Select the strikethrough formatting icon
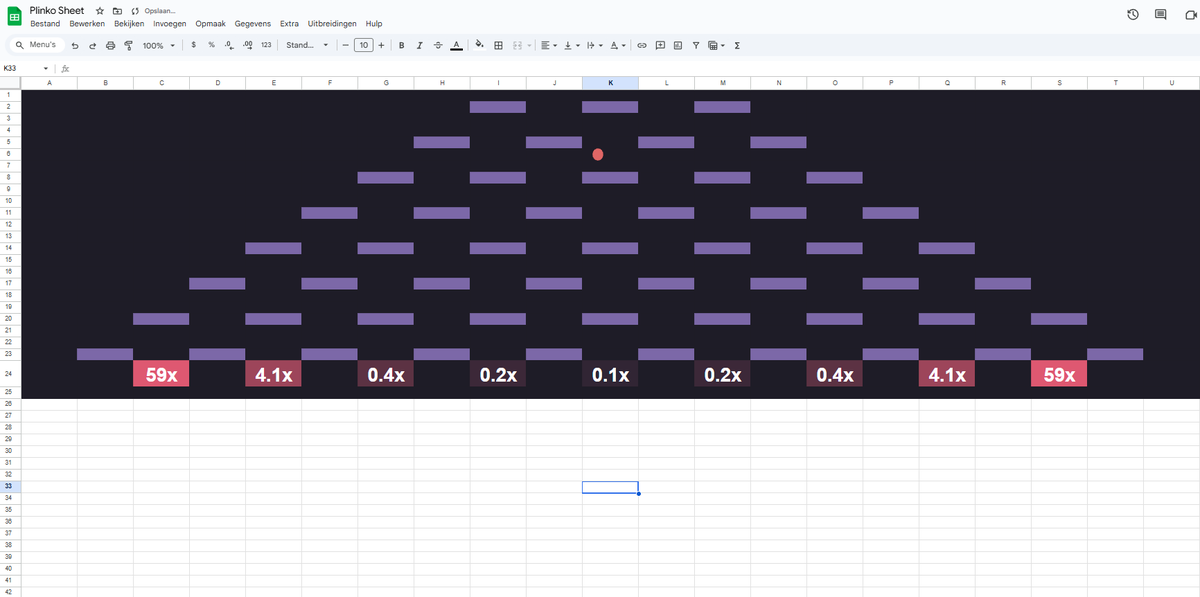Screen dimensions: 1200x597 click(437, 45)
